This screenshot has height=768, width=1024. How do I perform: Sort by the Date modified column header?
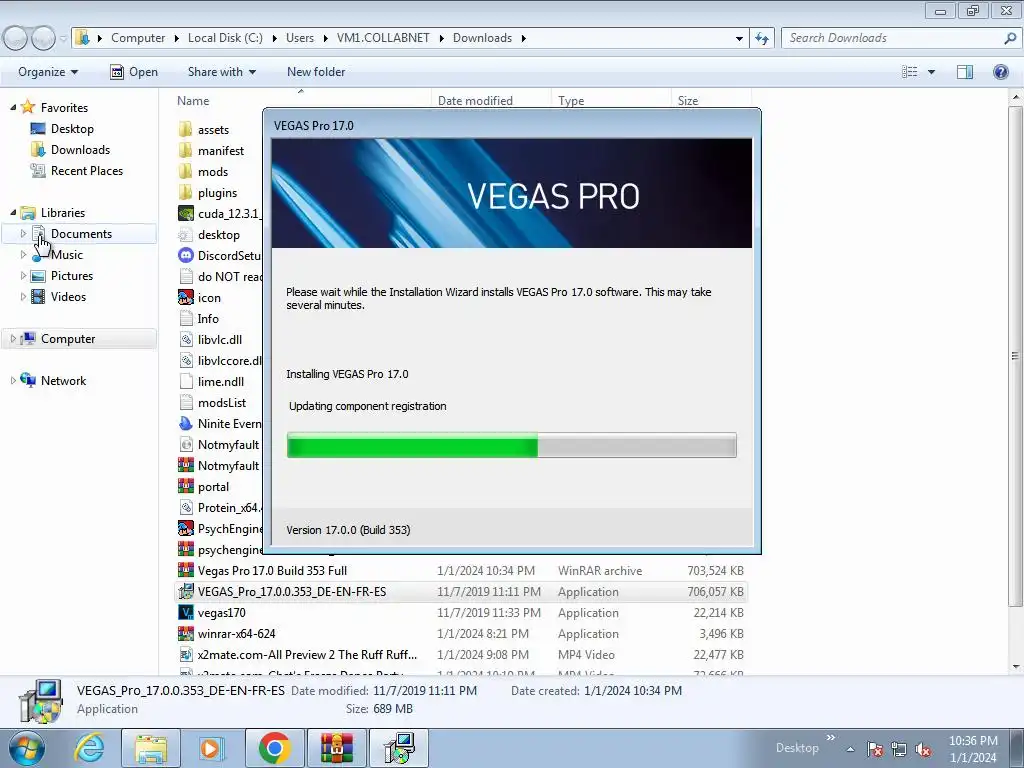(x=475, y=101)
